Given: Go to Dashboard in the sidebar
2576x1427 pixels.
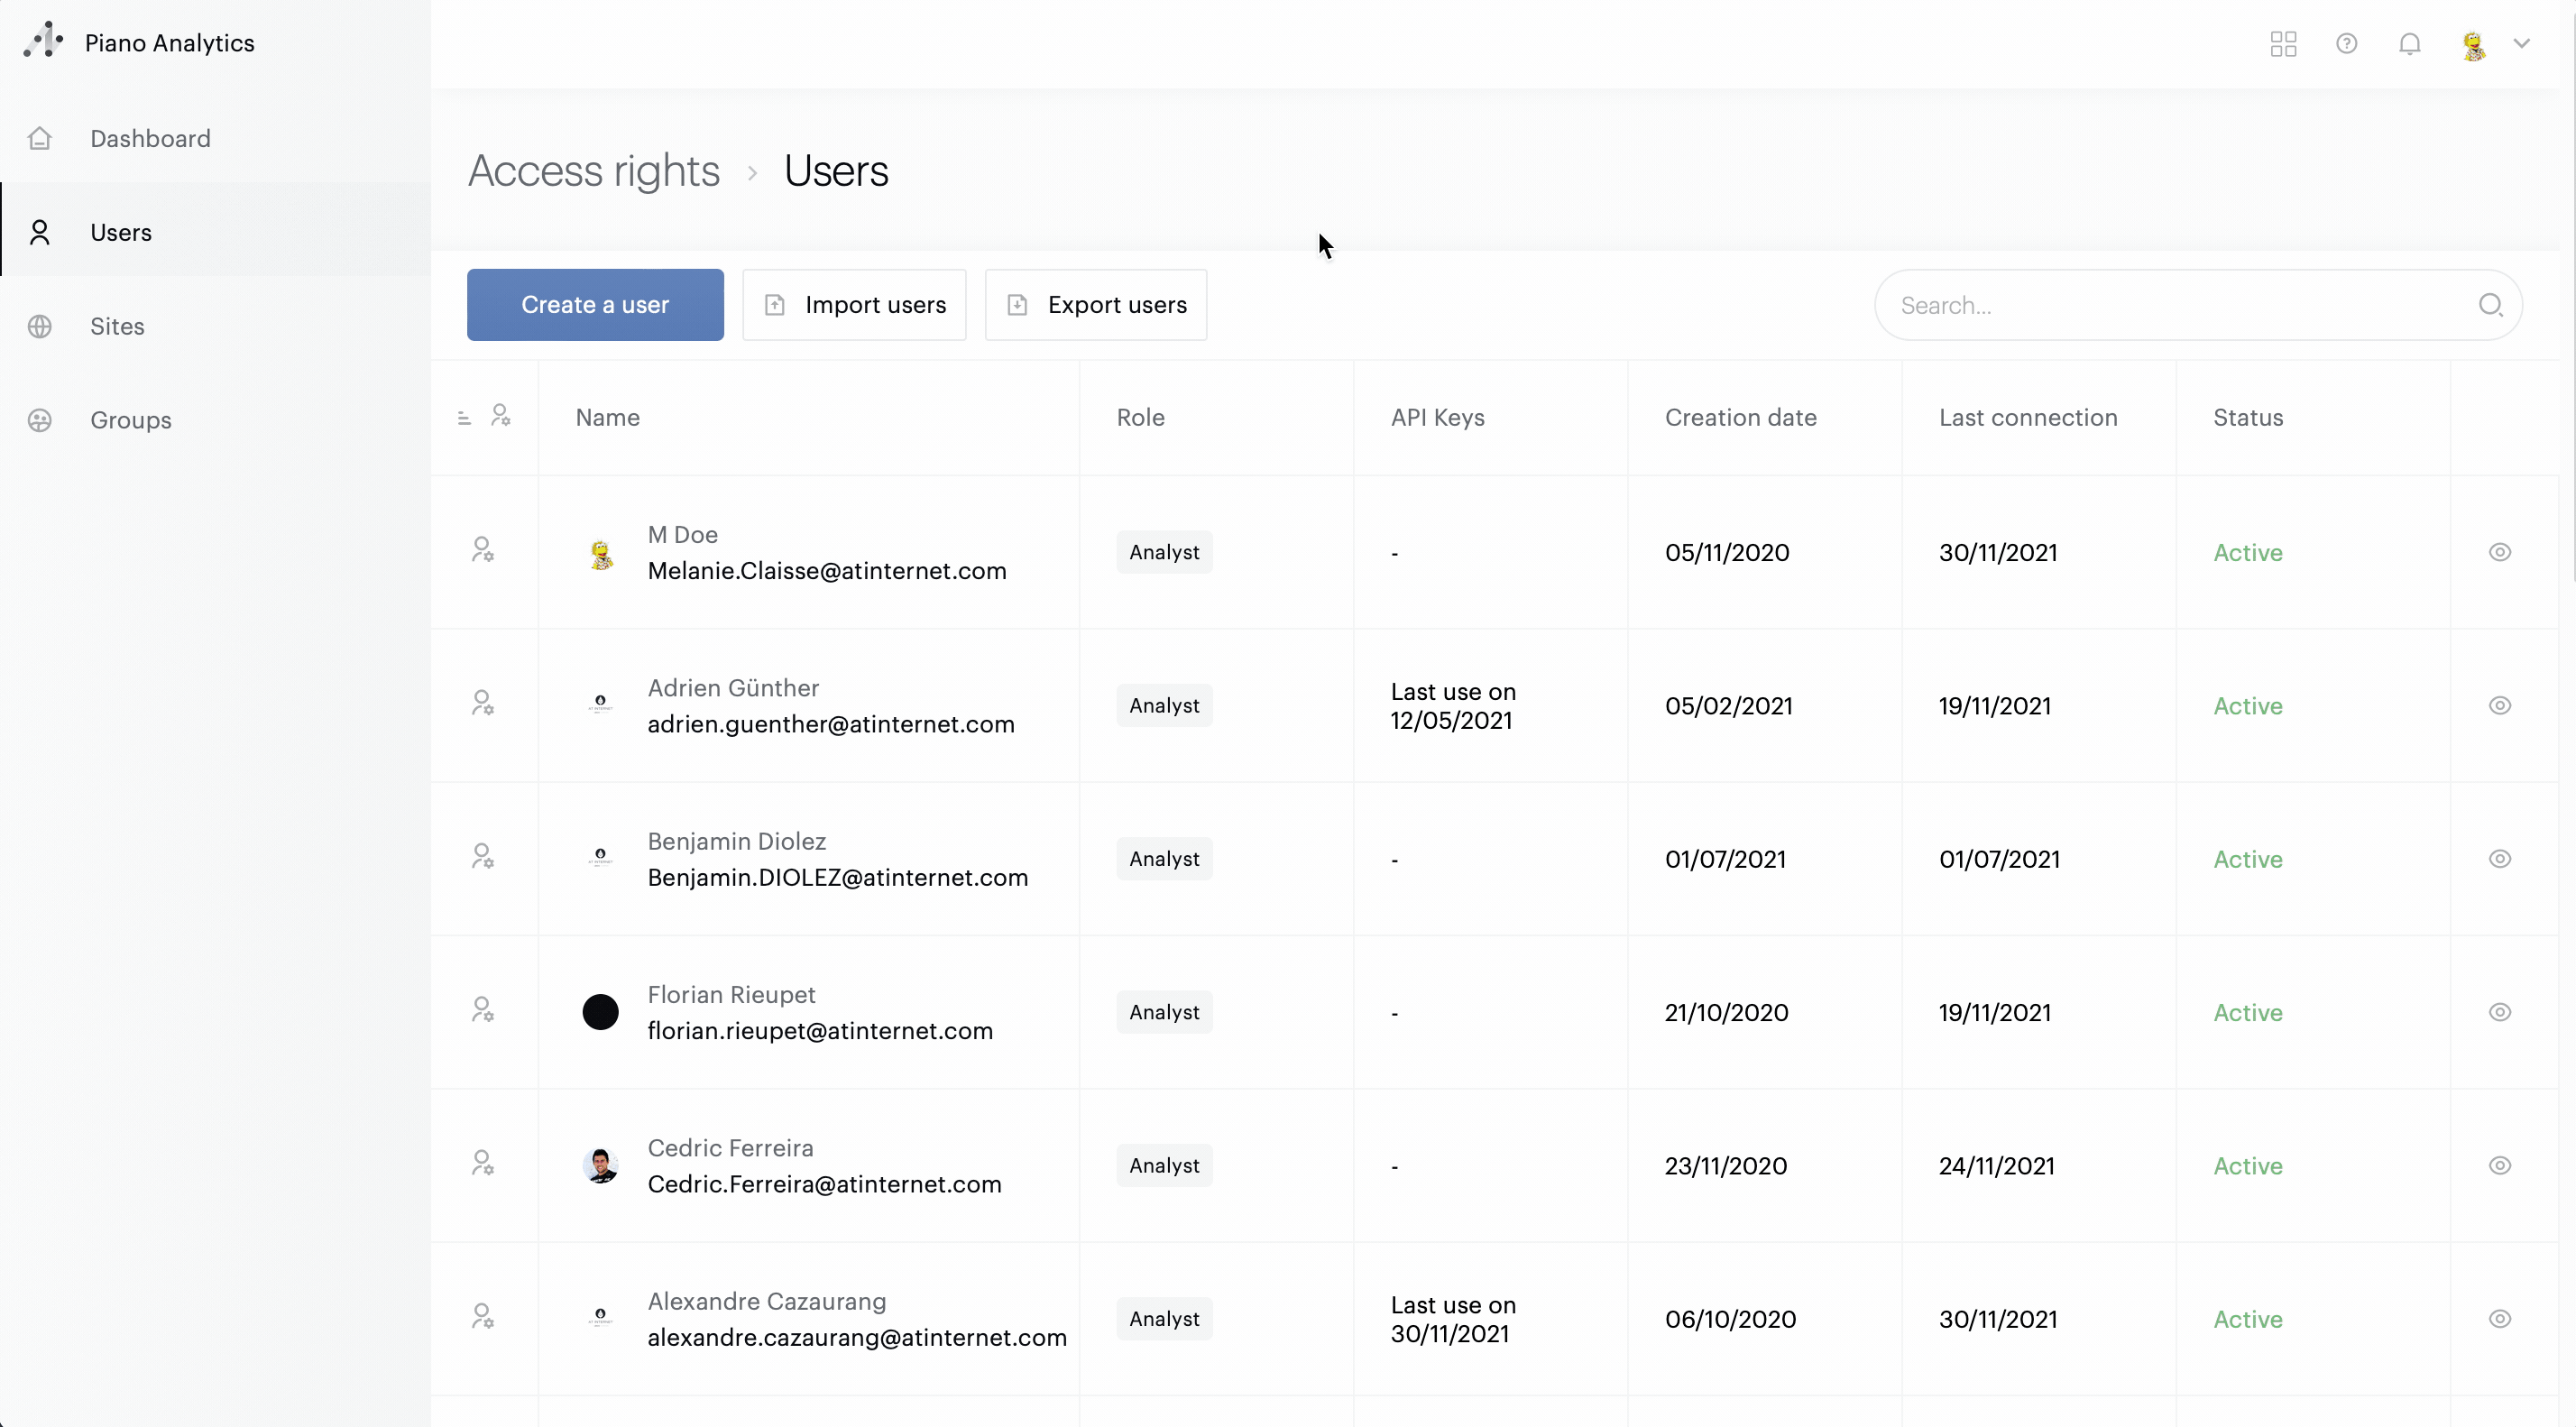Looking at the screenshot, I should tap(150, 138).
